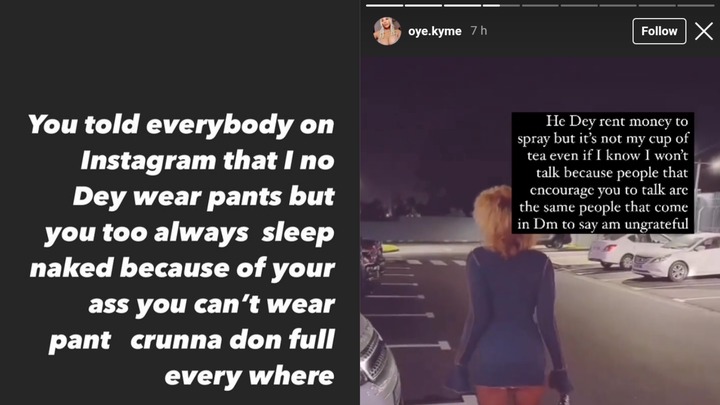720x405 pixels.
Task: Click the white parked car in the story
Action: pos(675,256)
